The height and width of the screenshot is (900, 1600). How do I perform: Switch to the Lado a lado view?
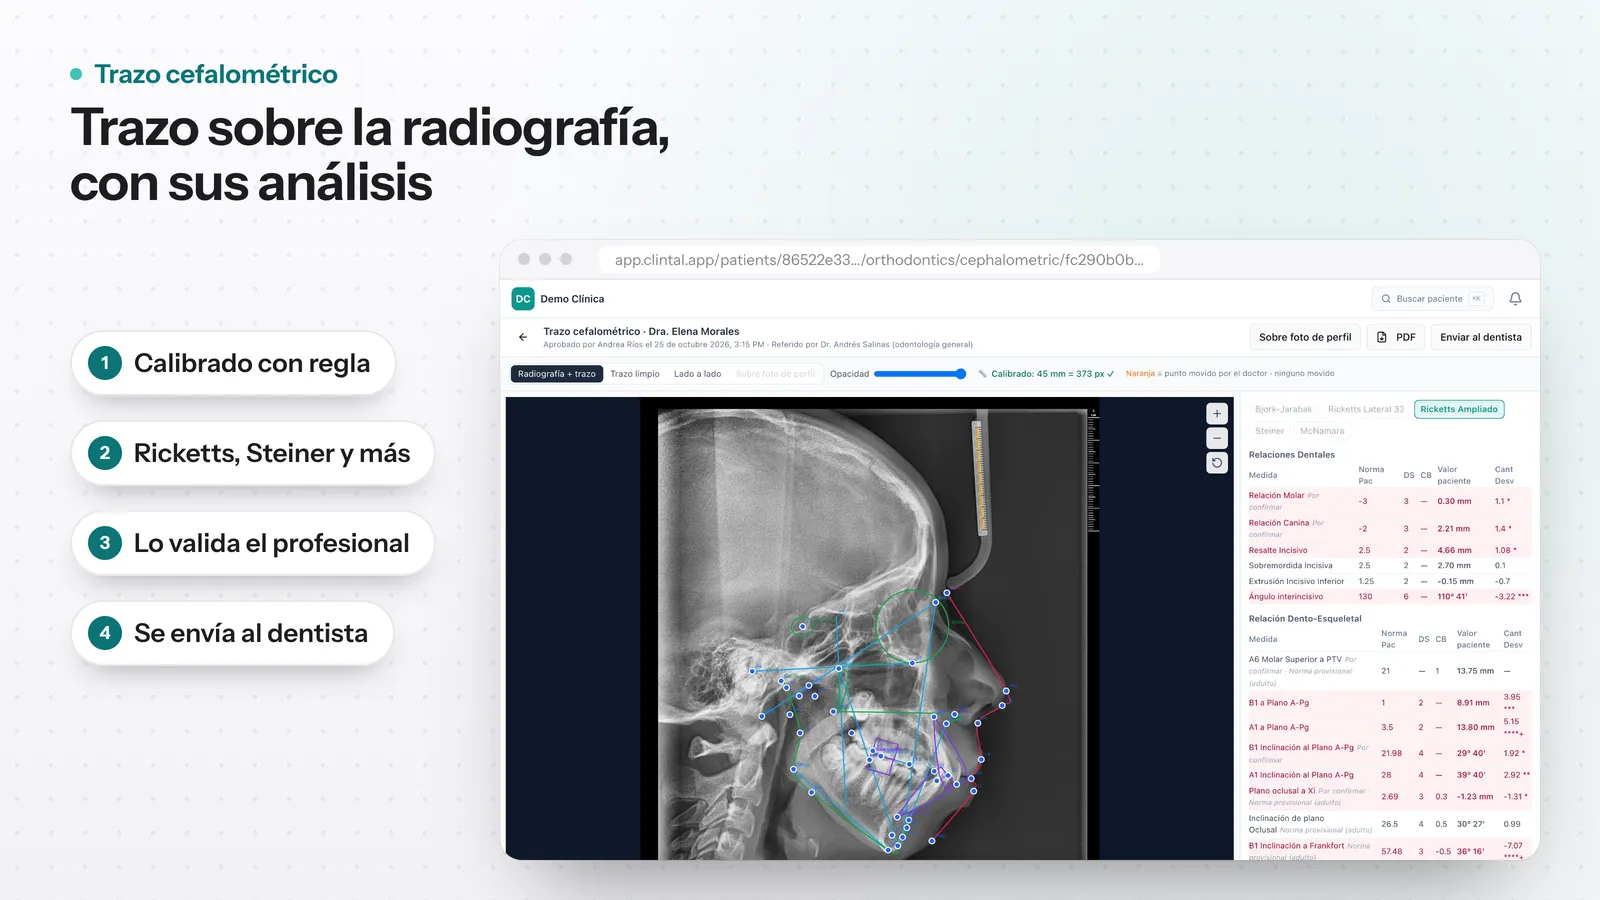tap(697, 374)
